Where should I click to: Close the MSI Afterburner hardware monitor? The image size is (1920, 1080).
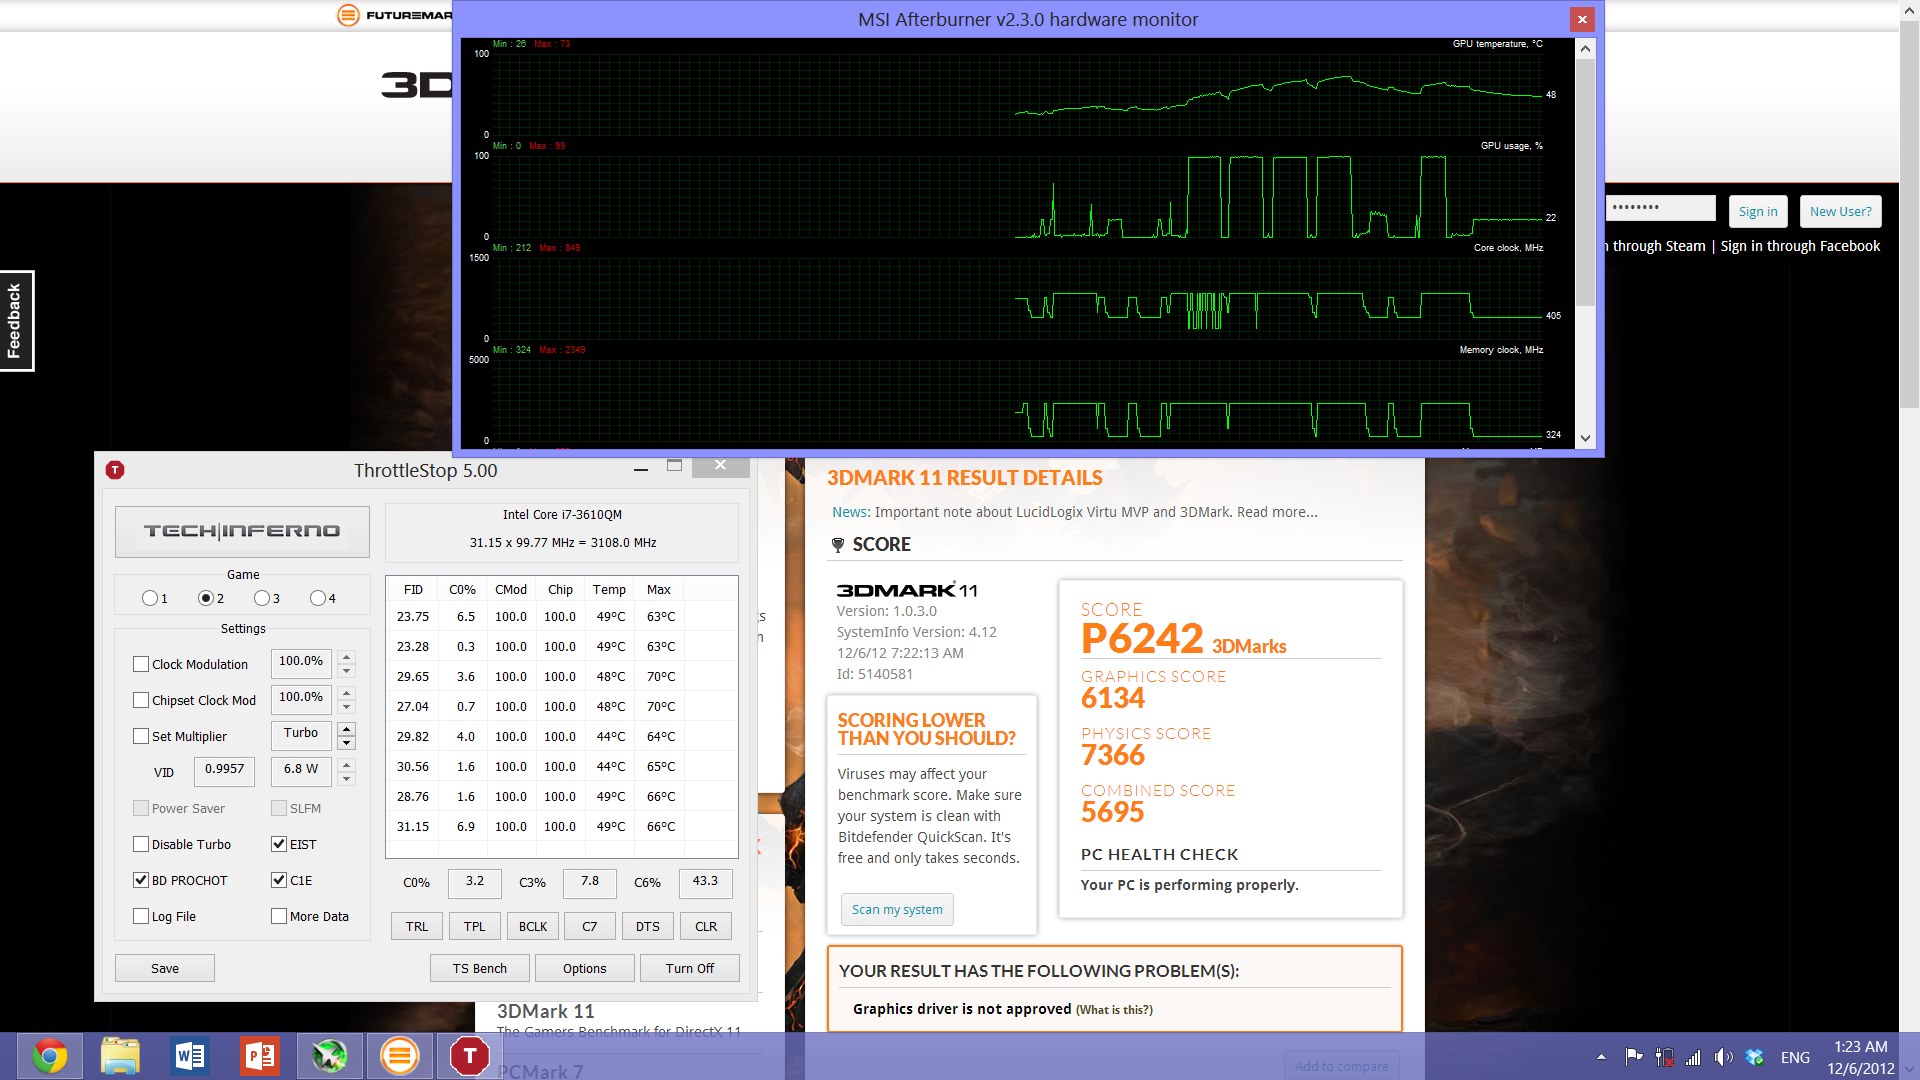[1582, 19]
